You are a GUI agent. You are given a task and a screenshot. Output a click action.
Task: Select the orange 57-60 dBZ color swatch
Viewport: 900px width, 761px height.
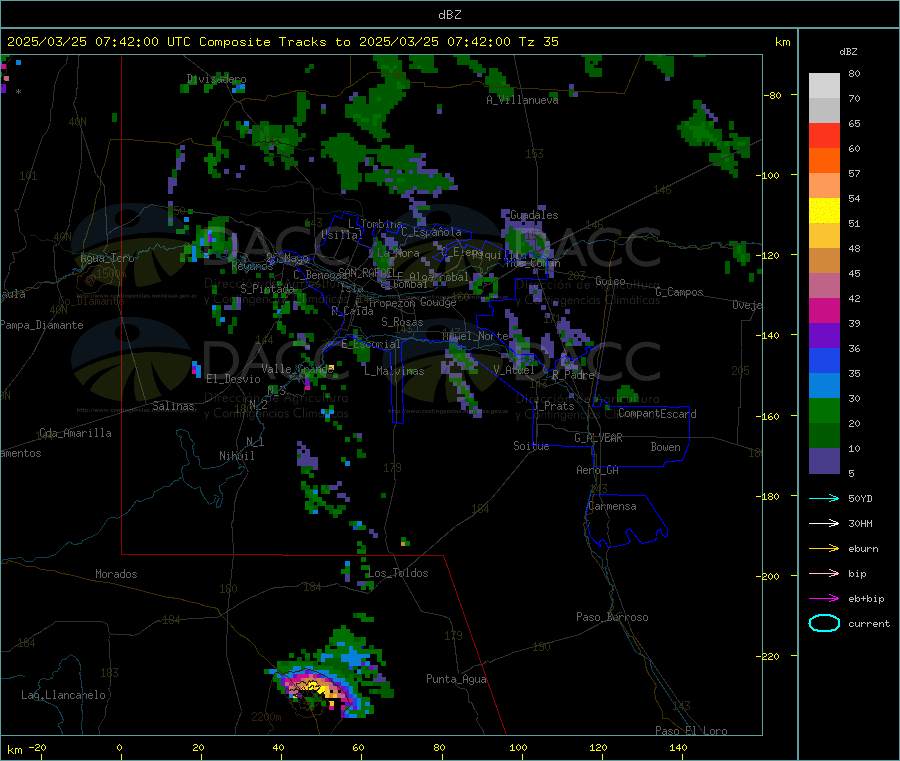tap(824, 161)
